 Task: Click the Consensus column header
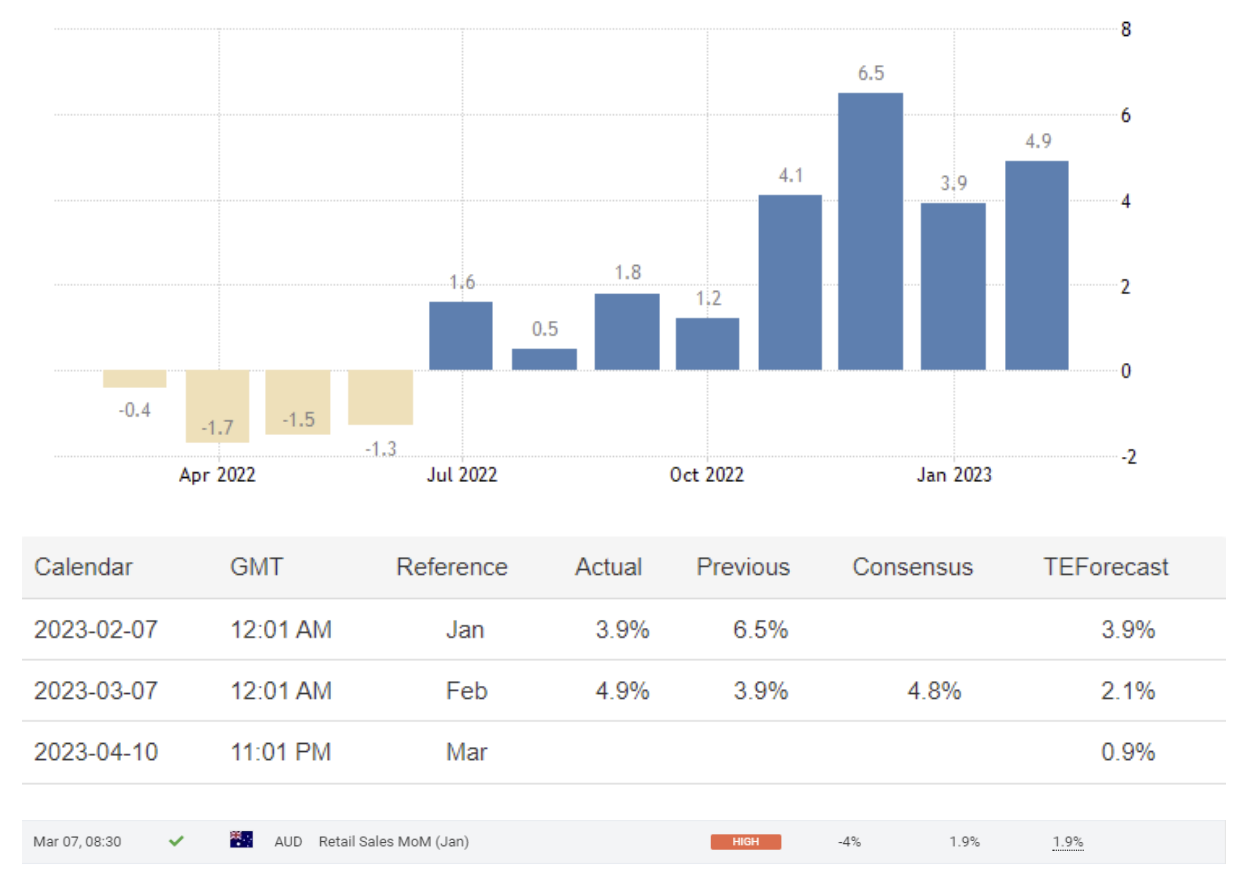coord(912,567)
